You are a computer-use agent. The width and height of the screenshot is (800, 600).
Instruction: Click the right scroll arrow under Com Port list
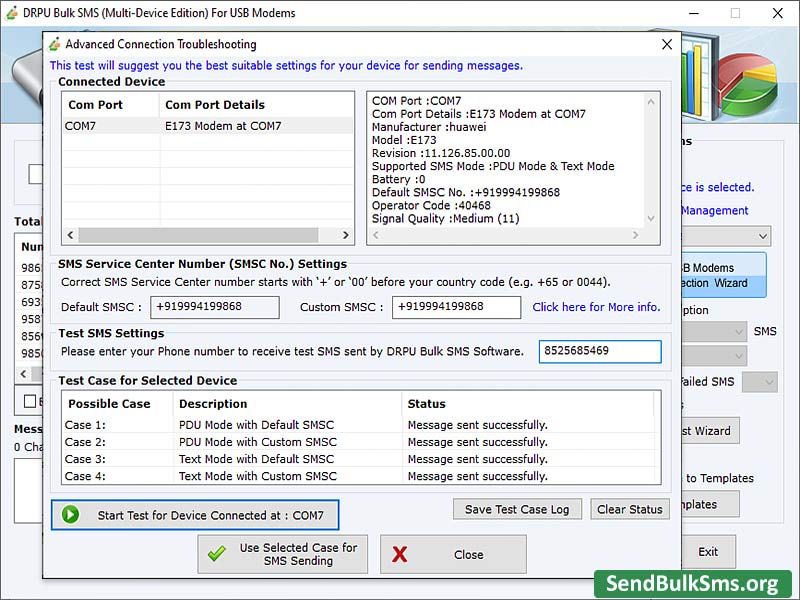click(x=346, y=235)
